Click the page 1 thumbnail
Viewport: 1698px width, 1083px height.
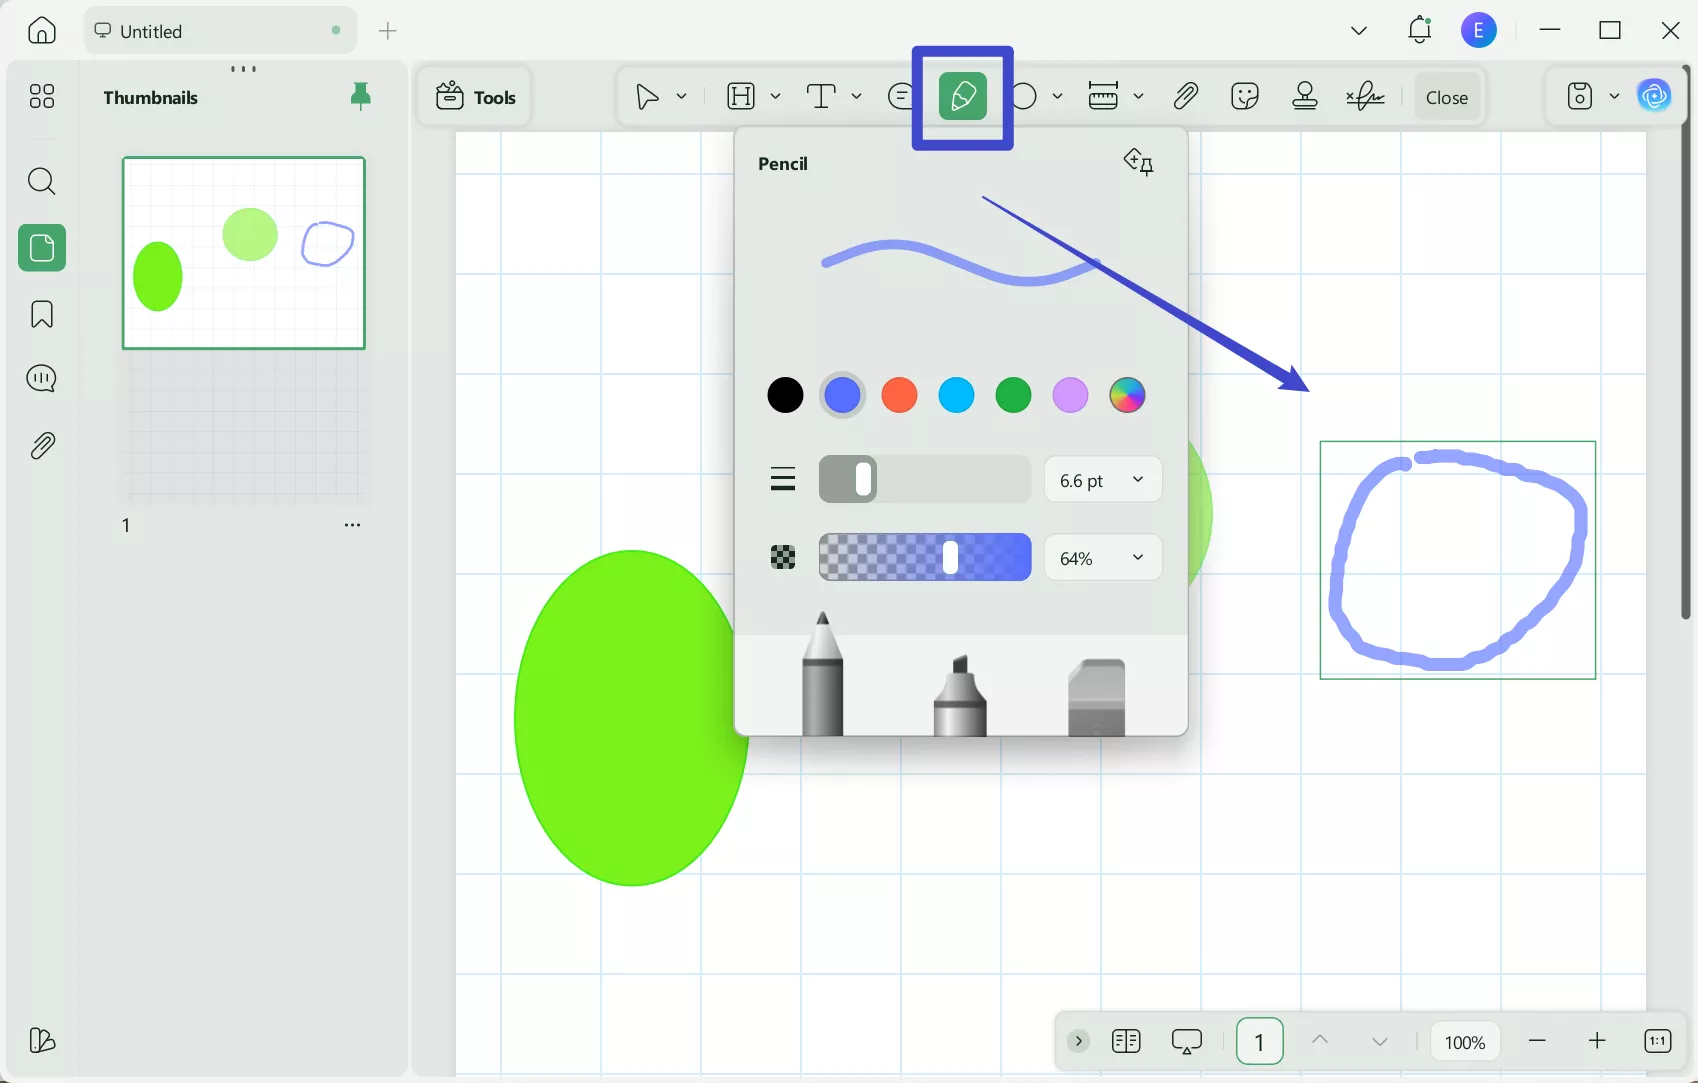pyautogui.click(x=243, y=252)
